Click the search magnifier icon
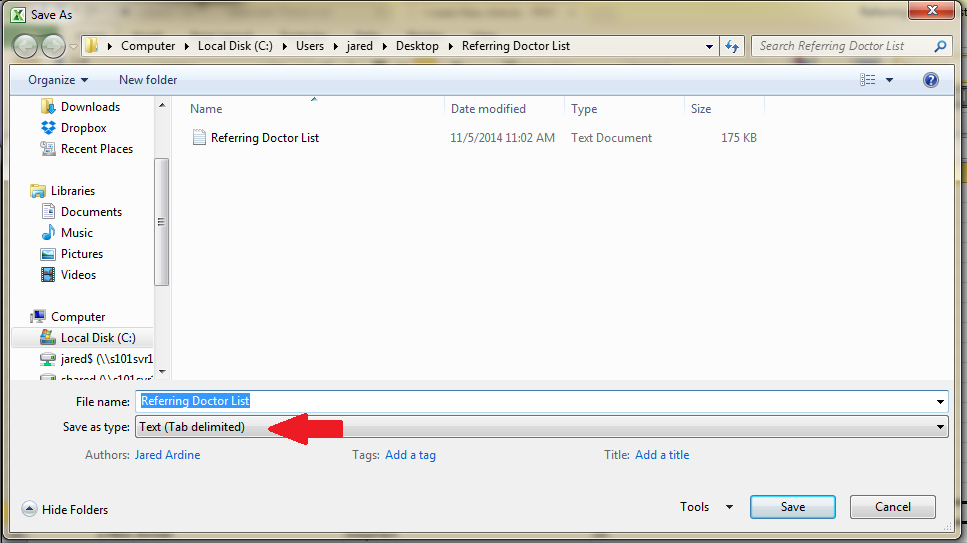 (940, 46)
